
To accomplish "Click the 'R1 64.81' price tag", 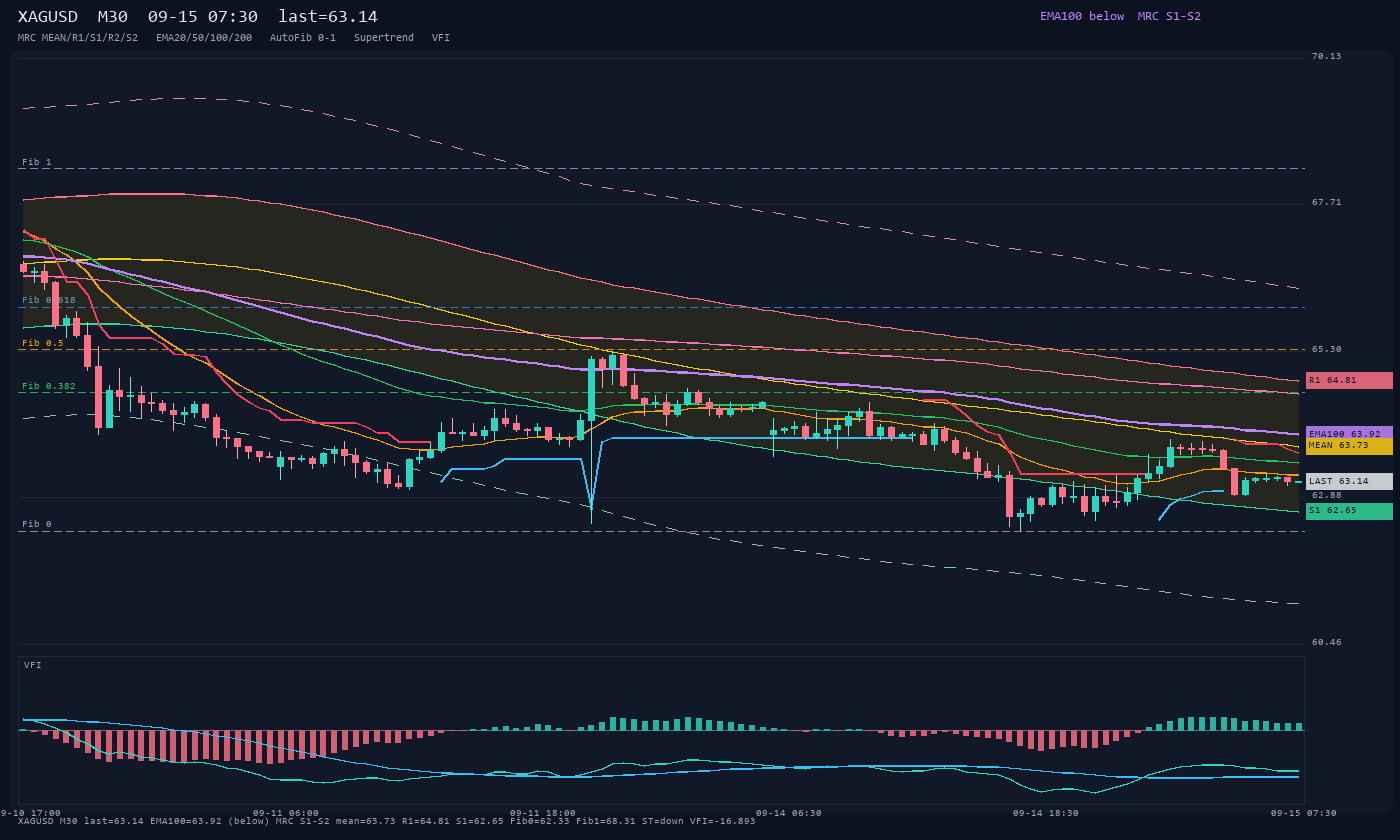I will [x=1349, y=380].
